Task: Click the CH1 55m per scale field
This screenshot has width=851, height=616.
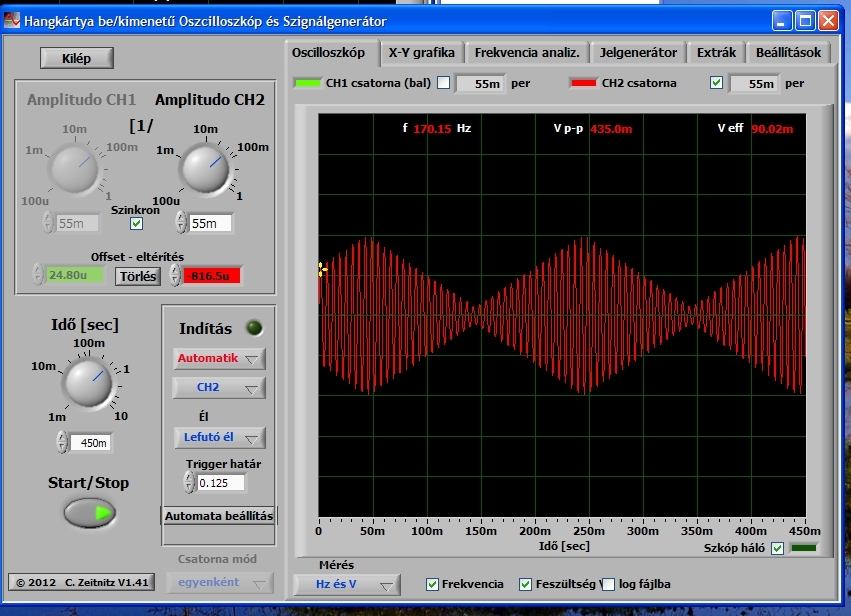Action: (x=480, y=84)
